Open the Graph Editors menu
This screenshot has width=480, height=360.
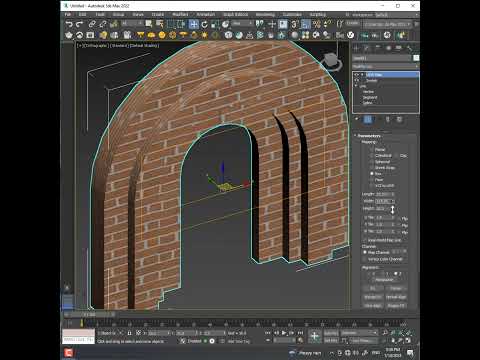tap(235, 15)
